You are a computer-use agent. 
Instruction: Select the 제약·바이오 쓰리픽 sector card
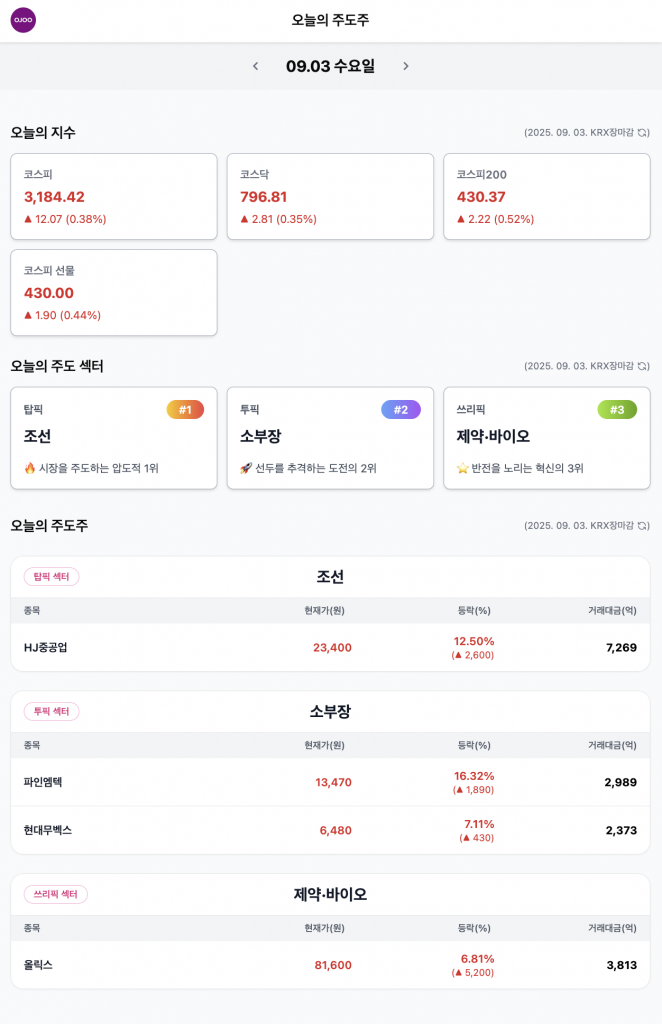546,438
